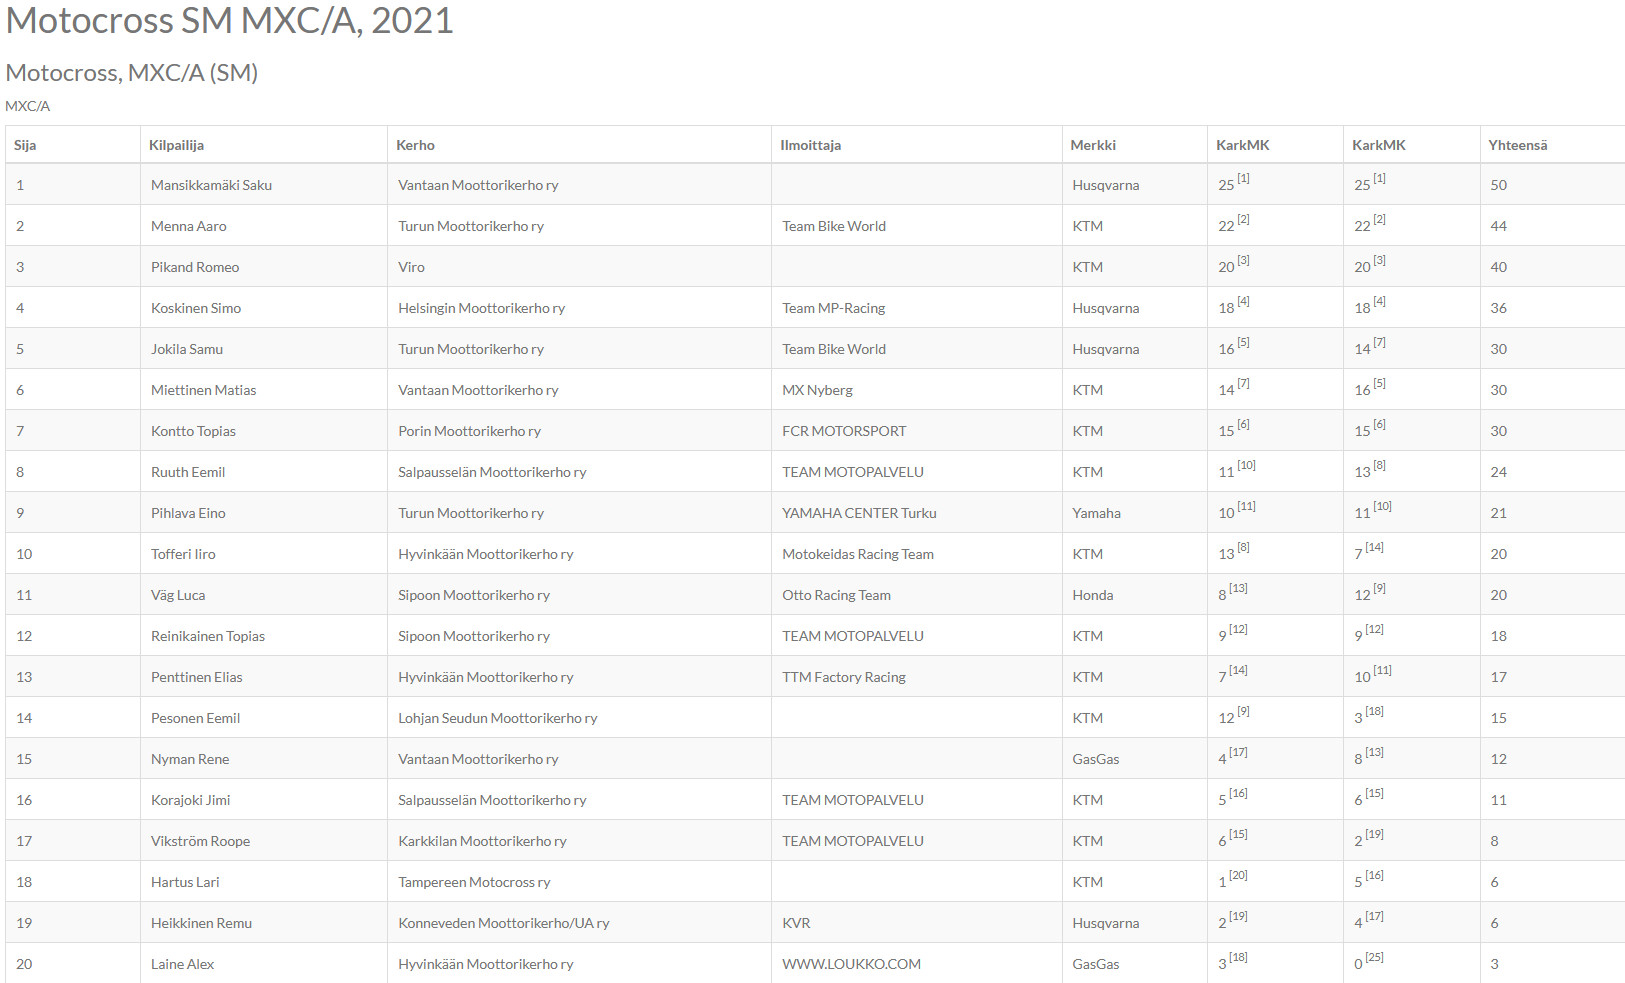Select competitor Mansikkamäki Saku
This screenshot has height=983, width=1625.
[211, 185]
